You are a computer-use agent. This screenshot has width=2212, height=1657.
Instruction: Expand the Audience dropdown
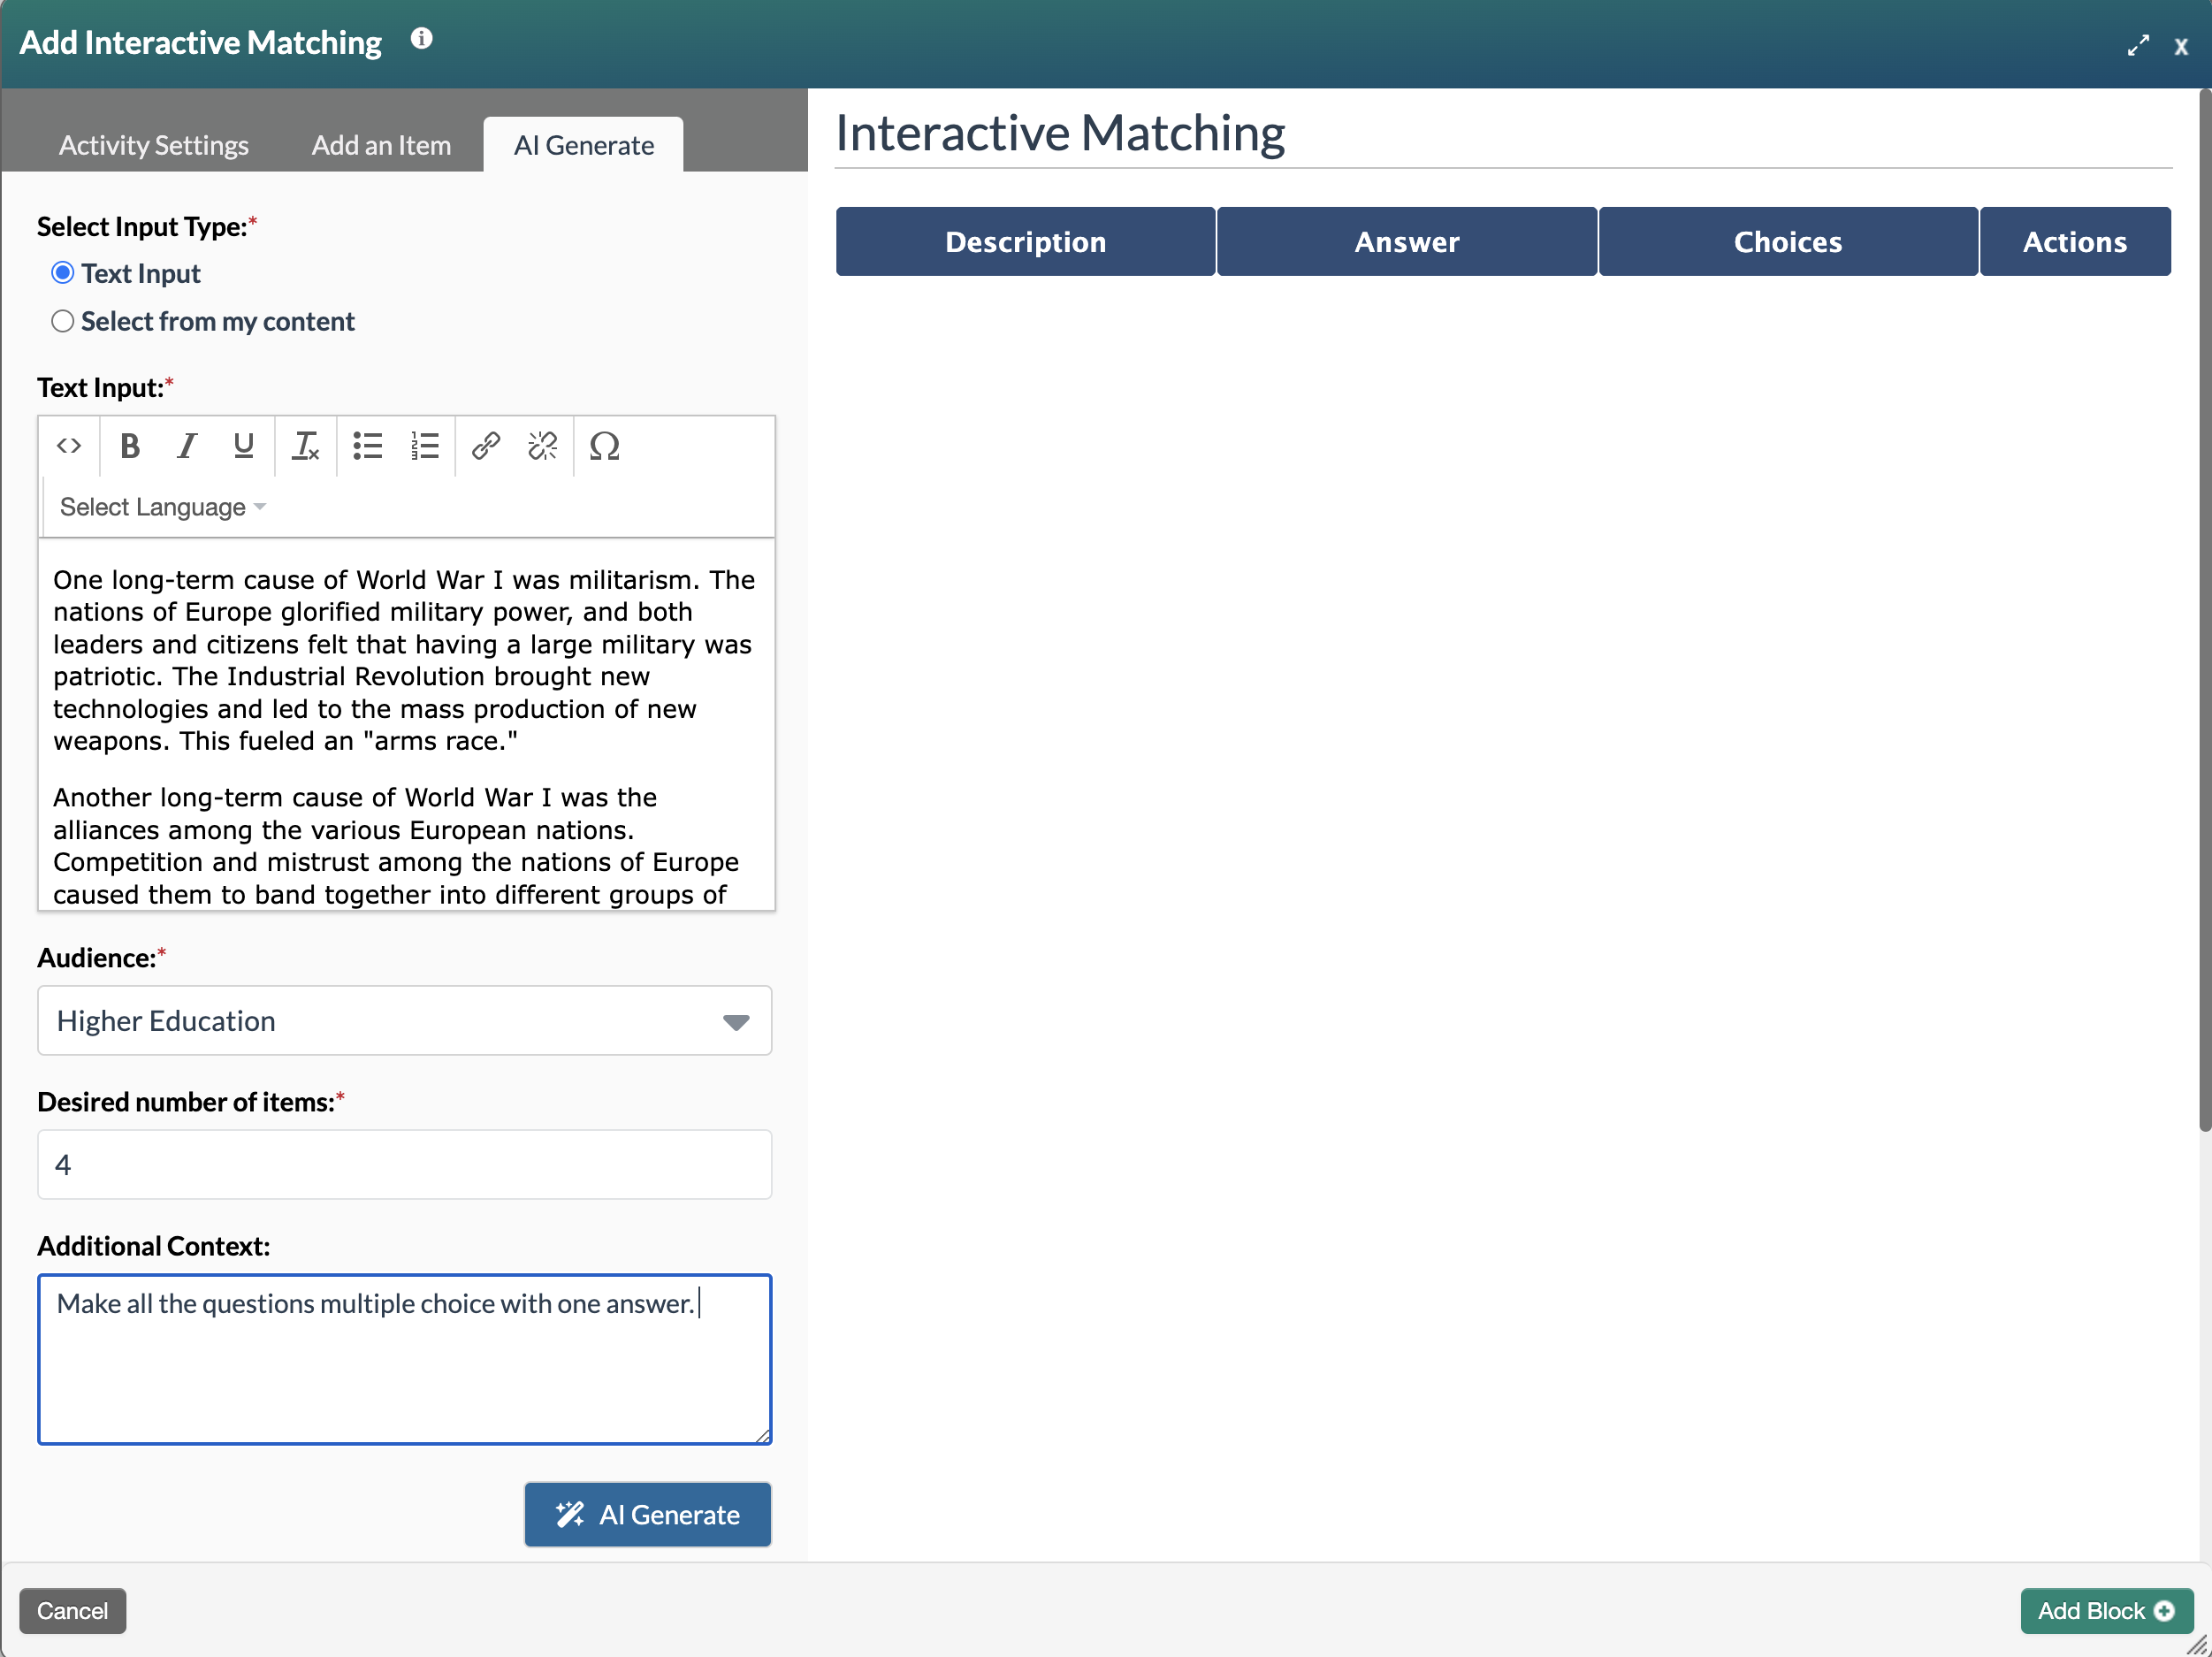click(x=404, y=1021)
